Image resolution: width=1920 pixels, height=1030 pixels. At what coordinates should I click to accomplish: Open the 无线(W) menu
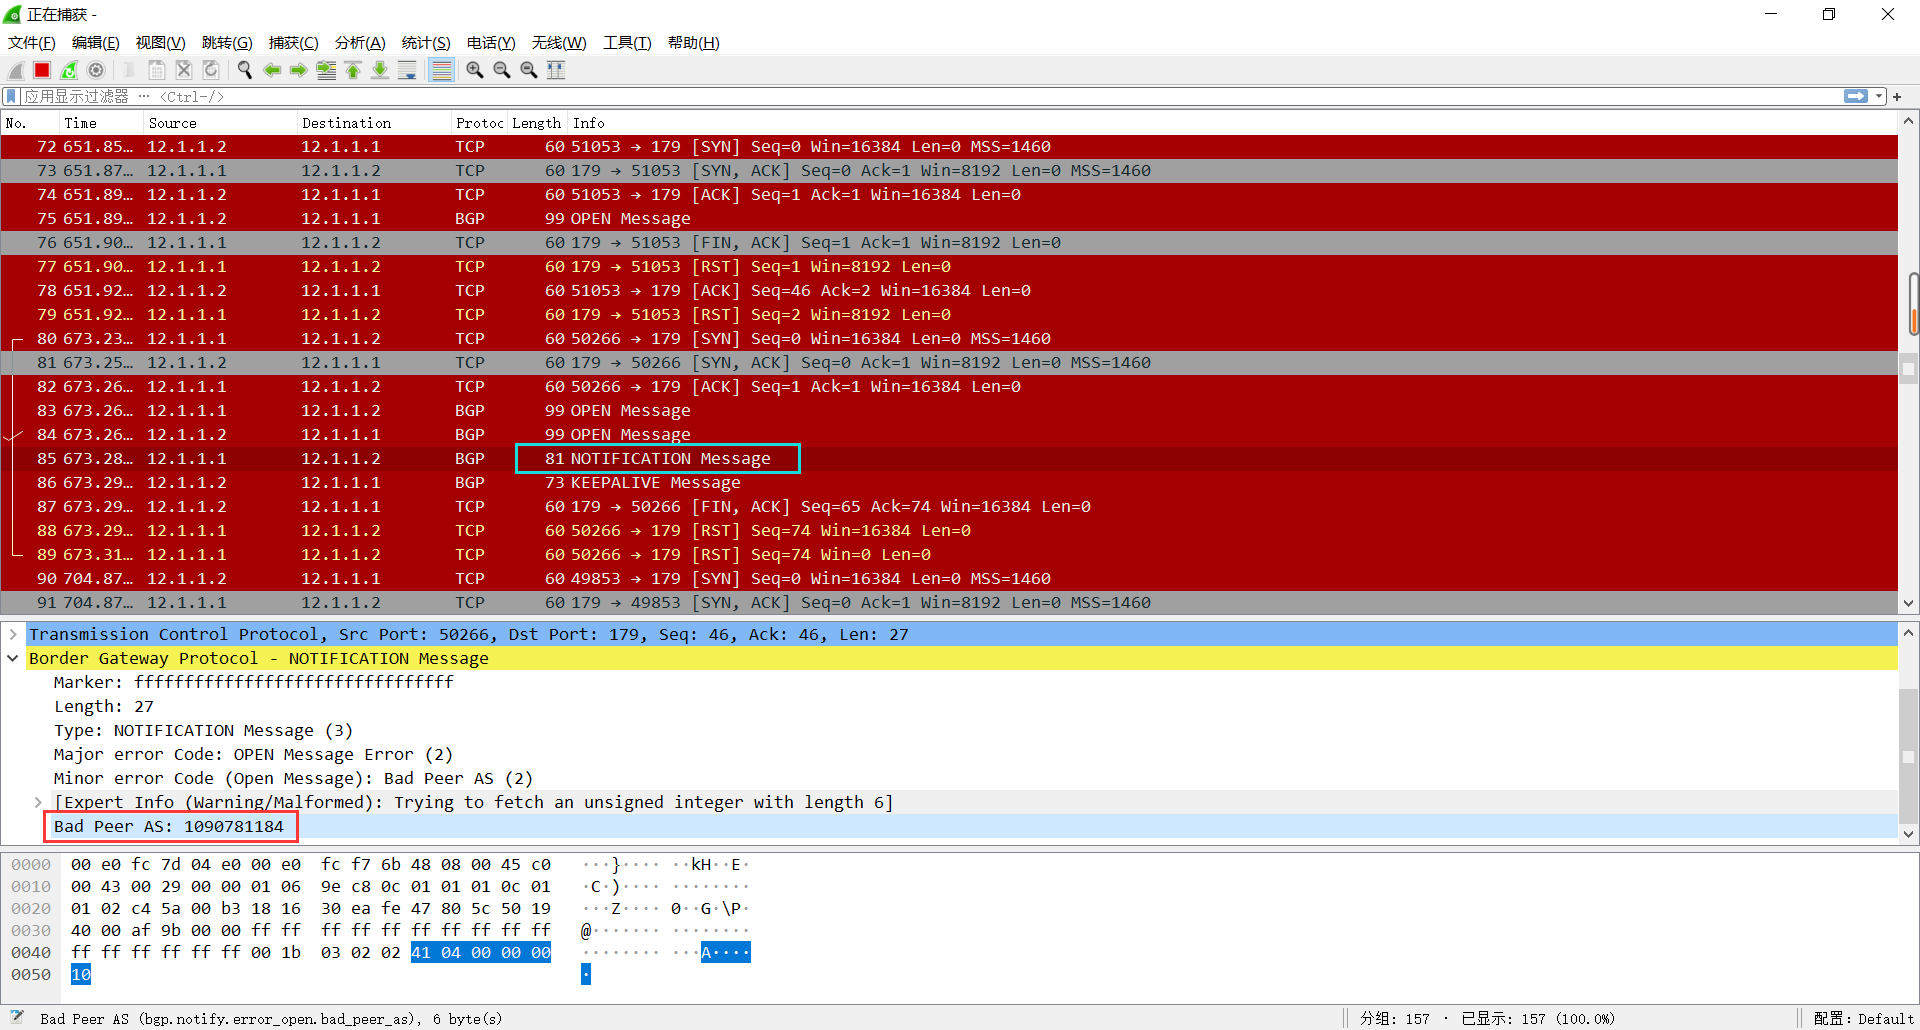point(559,43)
